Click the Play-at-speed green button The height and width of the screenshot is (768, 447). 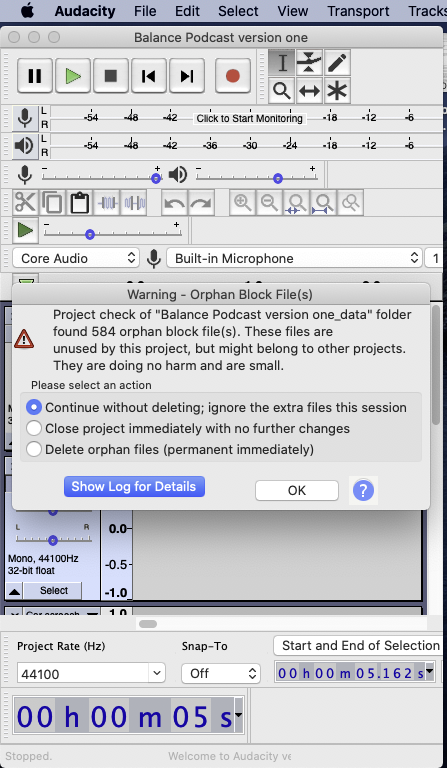[25, 230]
